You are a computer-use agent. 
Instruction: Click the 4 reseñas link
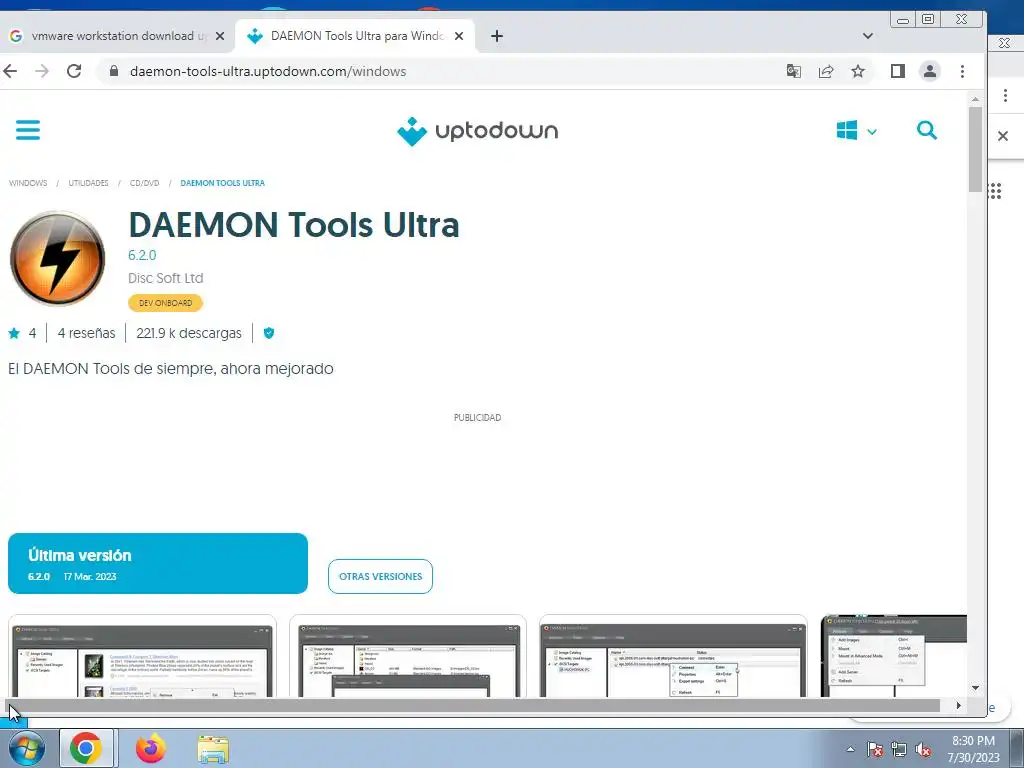point(86,333)
